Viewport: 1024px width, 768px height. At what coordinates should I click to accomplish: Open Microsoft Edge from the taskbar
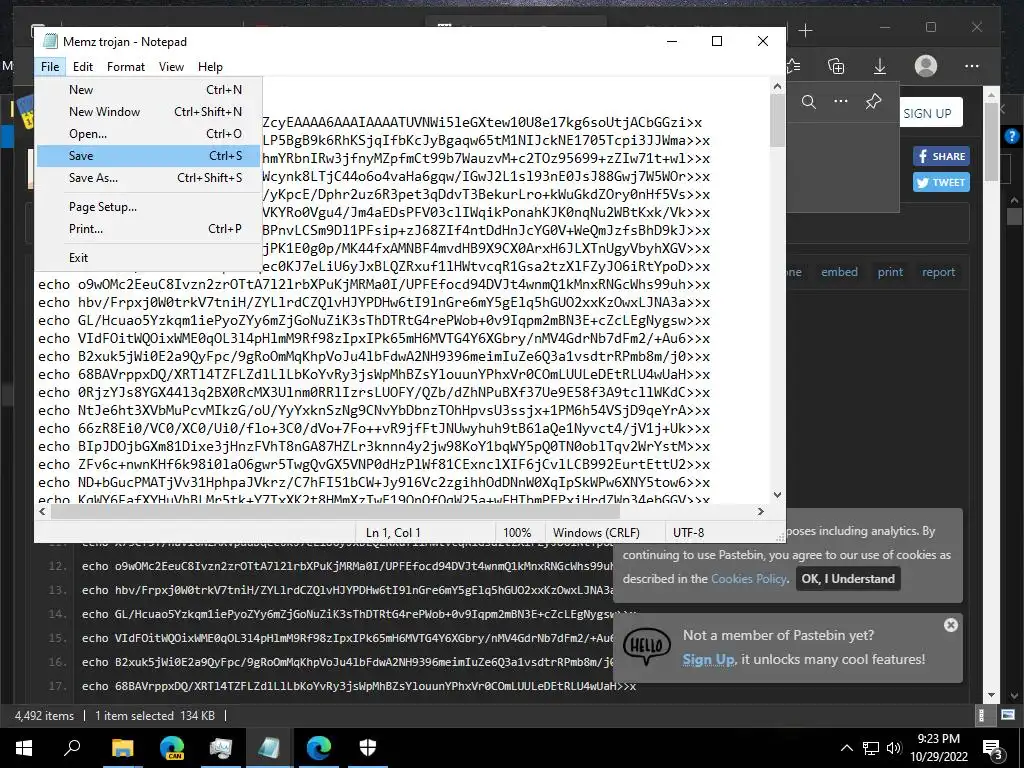(x=319, y=748)
